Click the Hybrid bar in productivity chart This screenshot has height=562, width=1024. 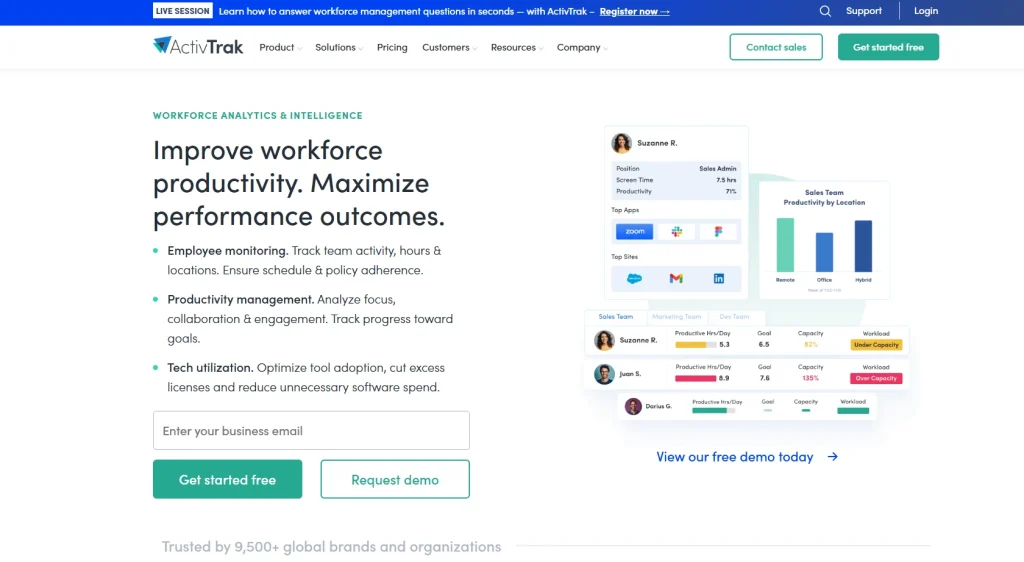(x=863, y=246)
